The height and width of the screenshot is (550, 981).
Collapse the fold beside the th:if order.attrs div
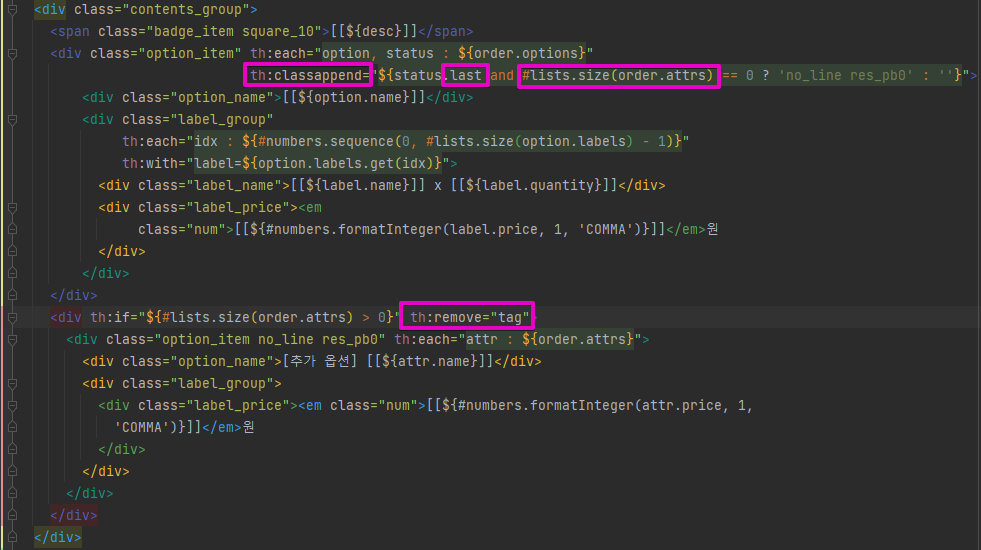coord(12,318)
